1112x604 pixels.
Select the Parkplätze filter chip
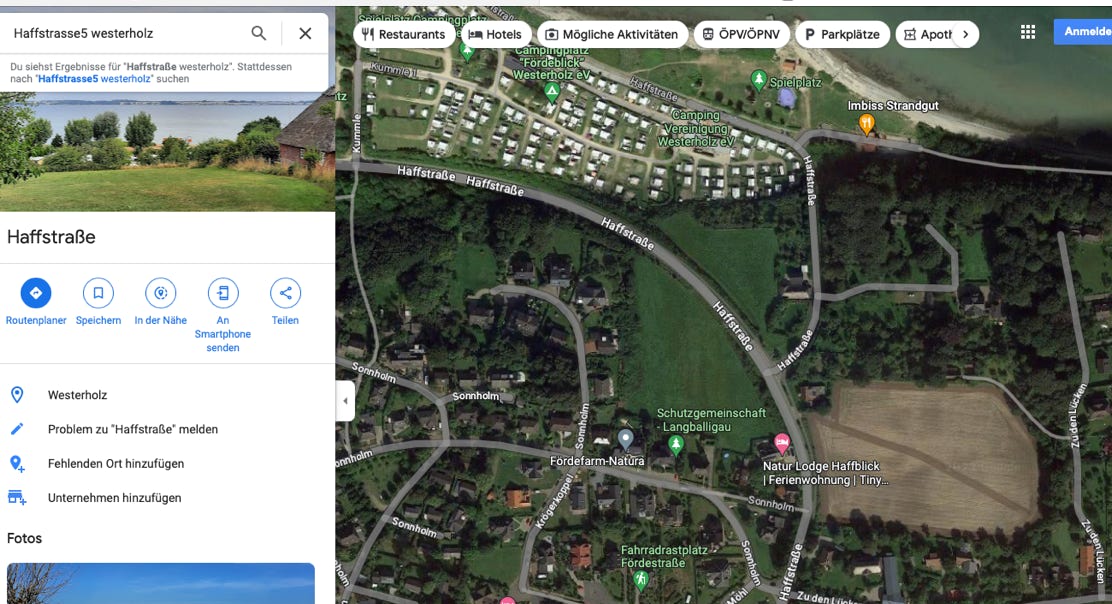coord(843,34)
